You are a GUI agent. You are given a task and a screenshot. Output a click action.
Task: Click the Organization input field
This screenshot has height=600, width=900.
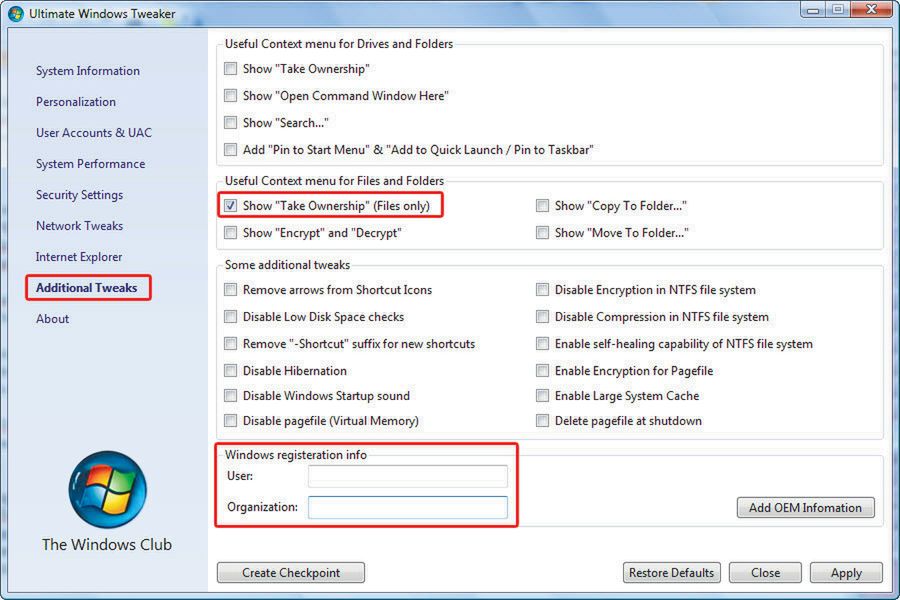coord(408,507)
